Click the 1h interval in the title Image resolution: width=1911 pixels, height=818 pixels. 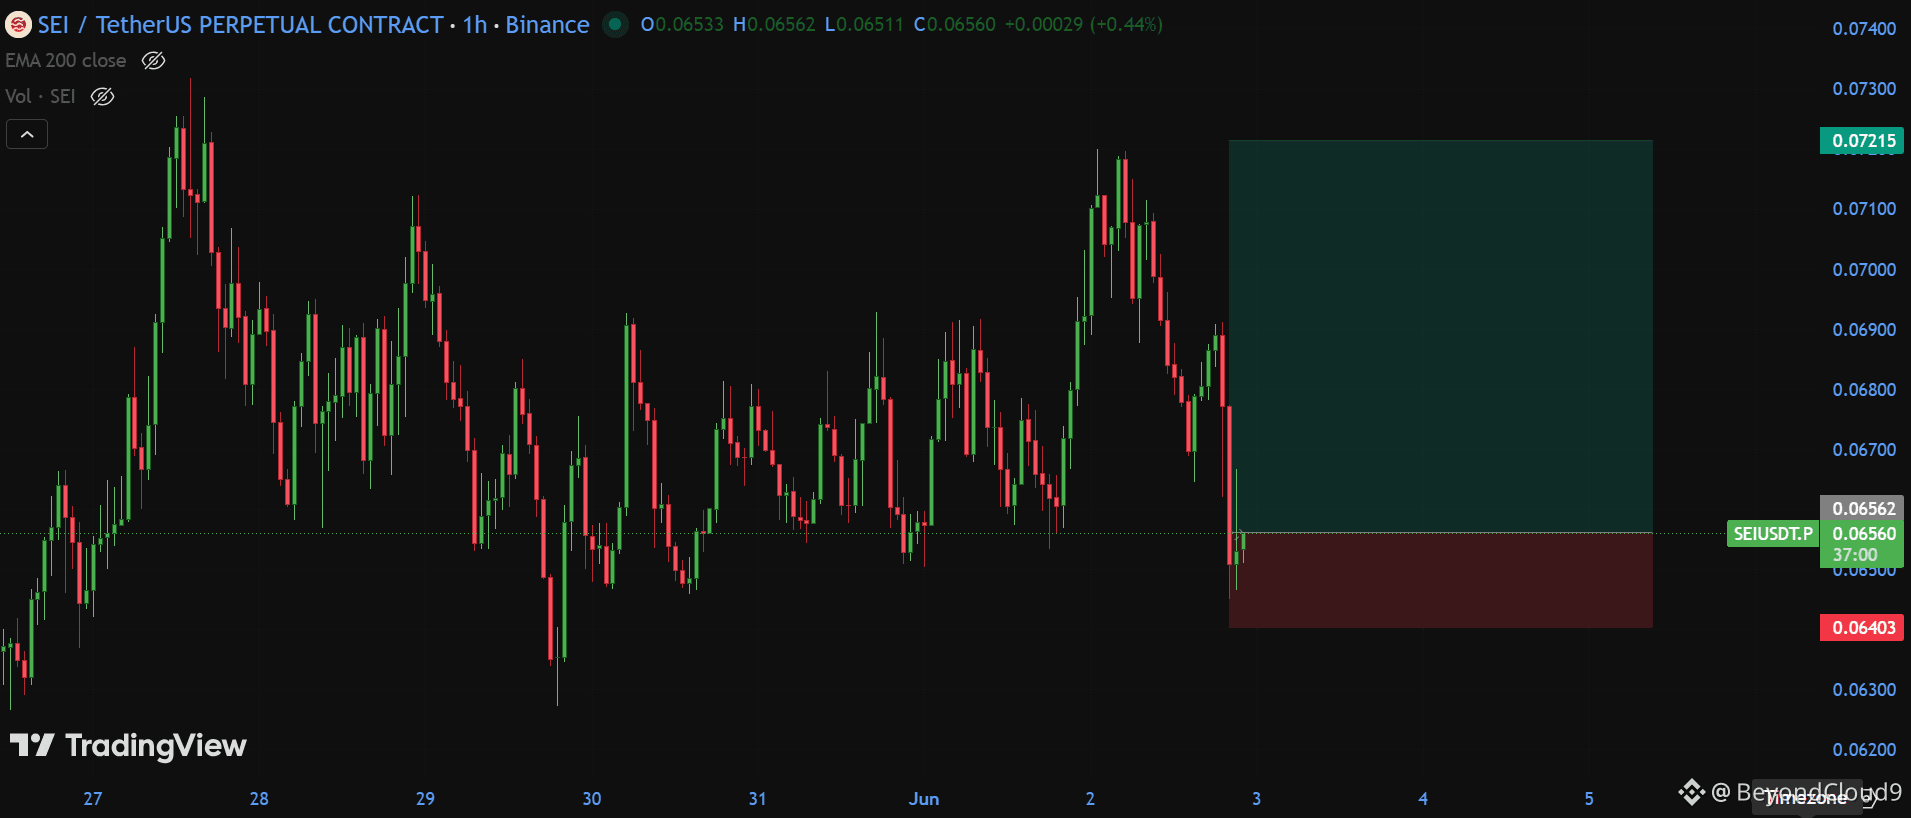pos(475,25)
